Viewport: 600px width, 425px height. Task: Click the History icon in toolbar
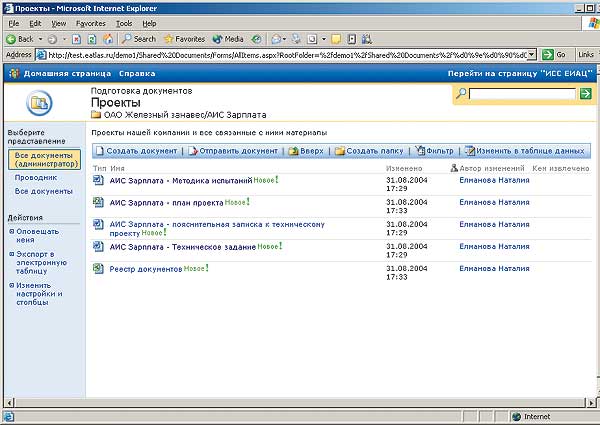coord(257,39)
